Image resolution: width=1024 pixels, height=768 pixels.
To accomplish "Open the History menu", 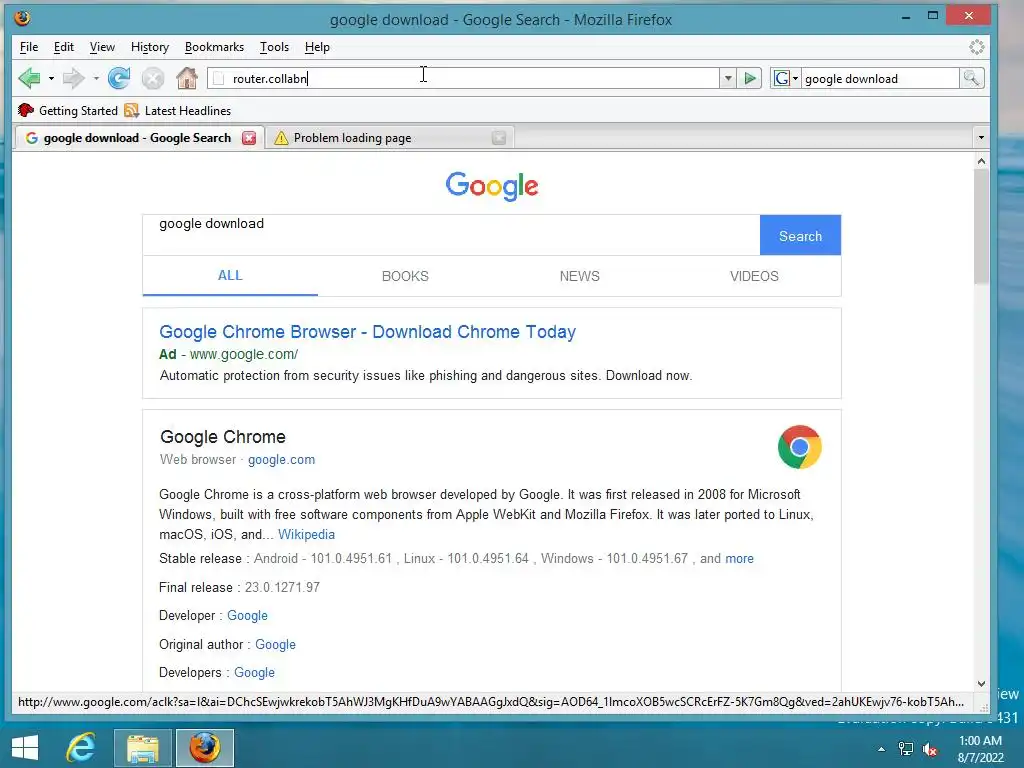I will 150,47.
